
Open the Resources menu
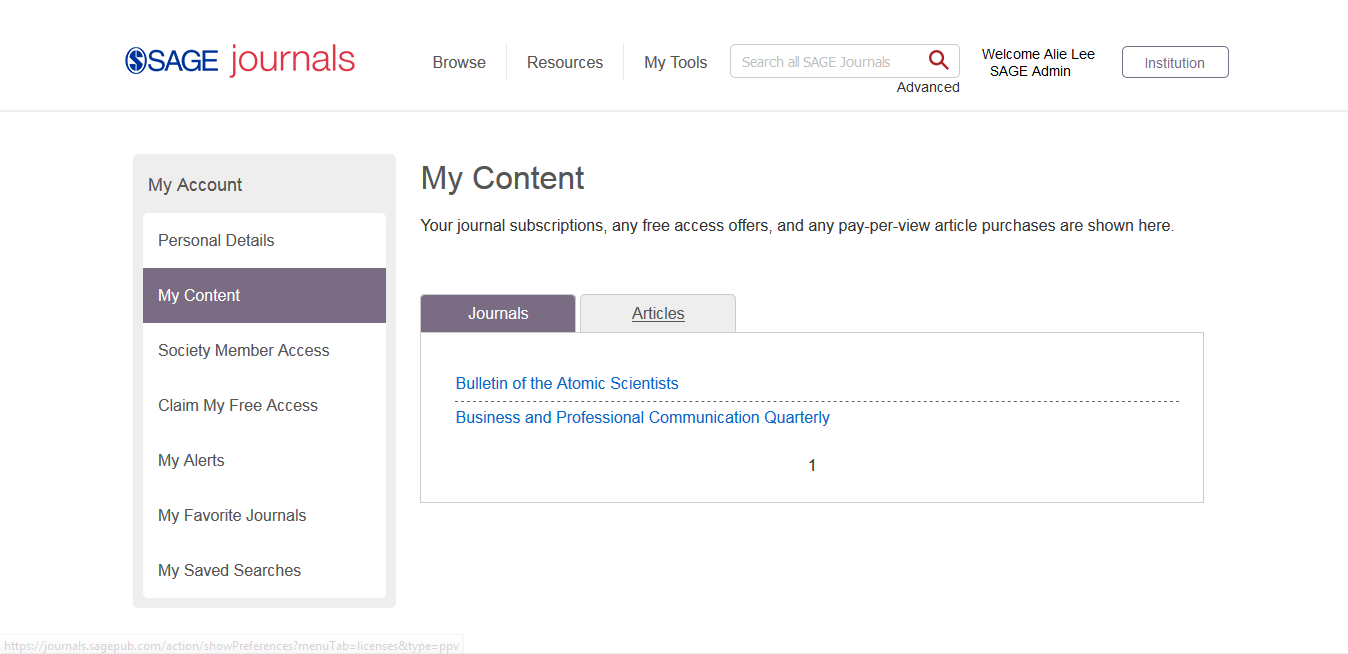(565, 62)
